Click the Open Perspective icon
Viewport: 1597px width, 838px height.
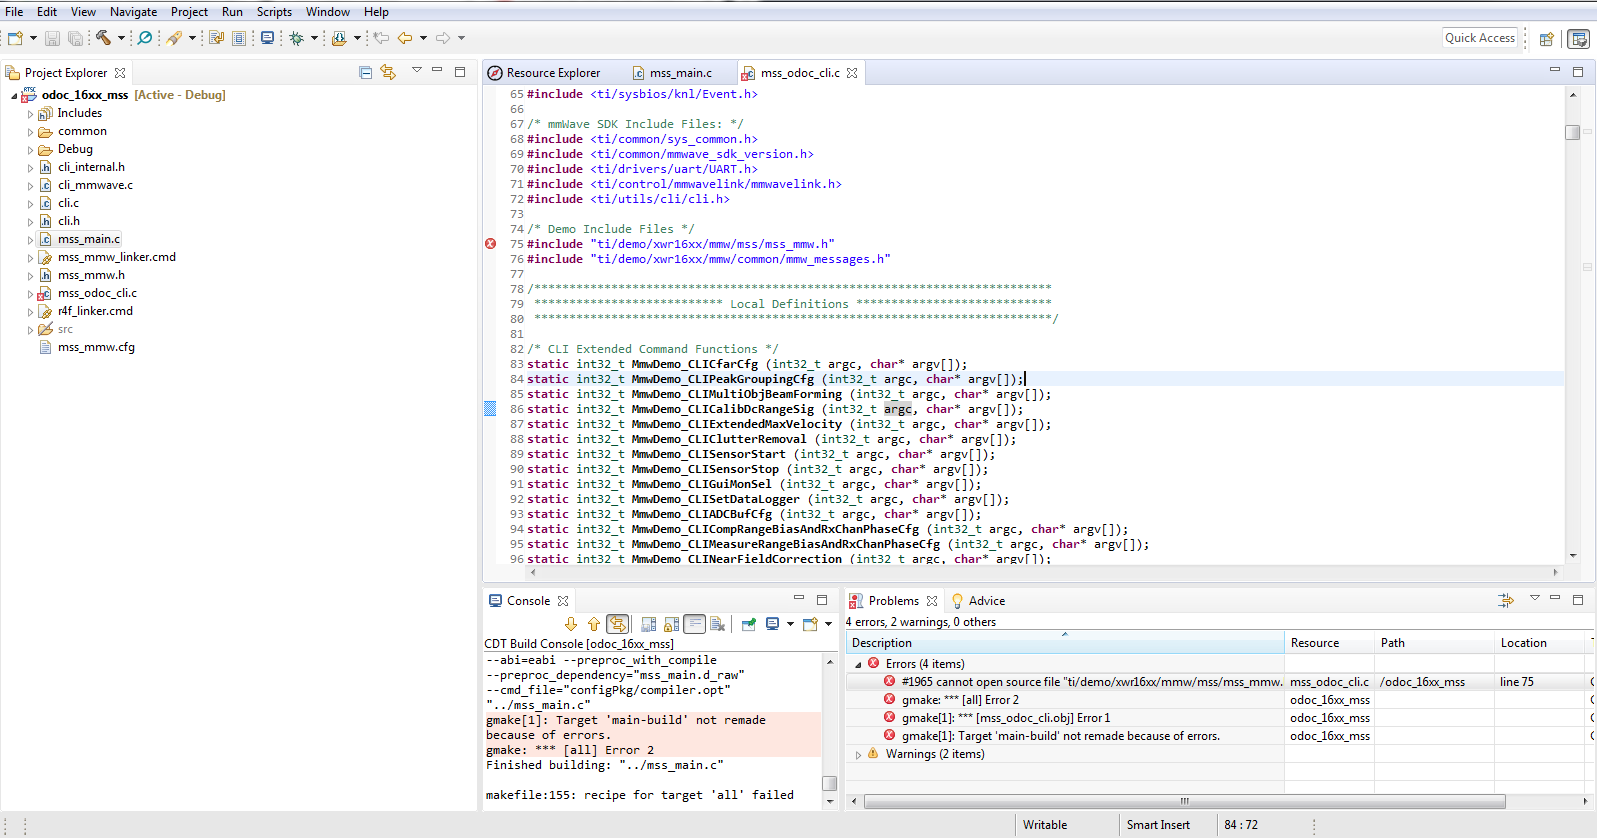pos(1546,39)
